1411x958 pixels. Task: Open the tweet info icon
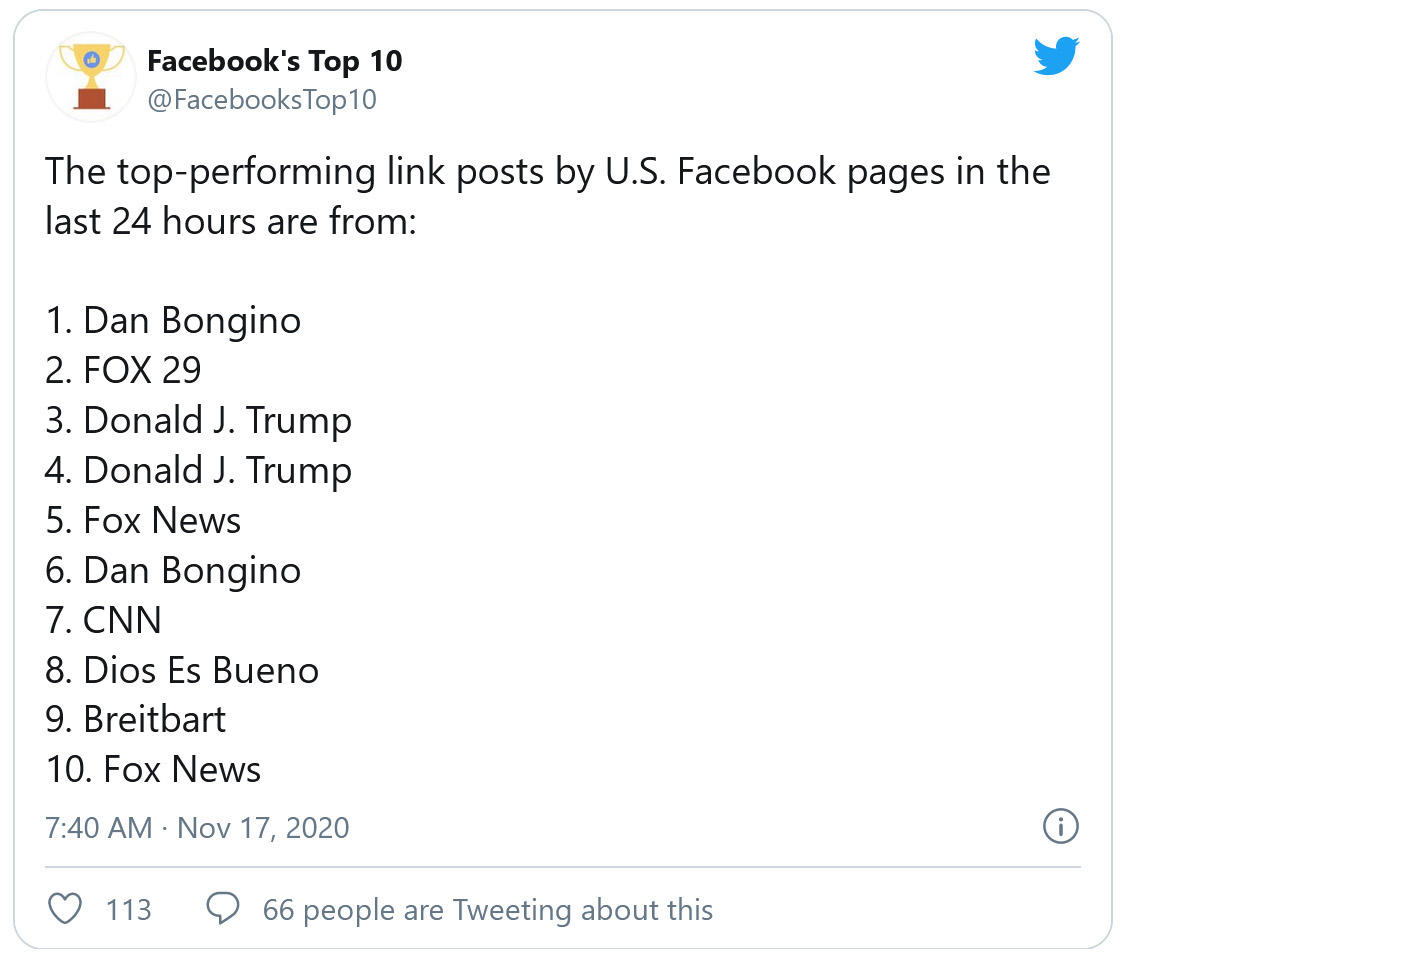point(1060,826)
